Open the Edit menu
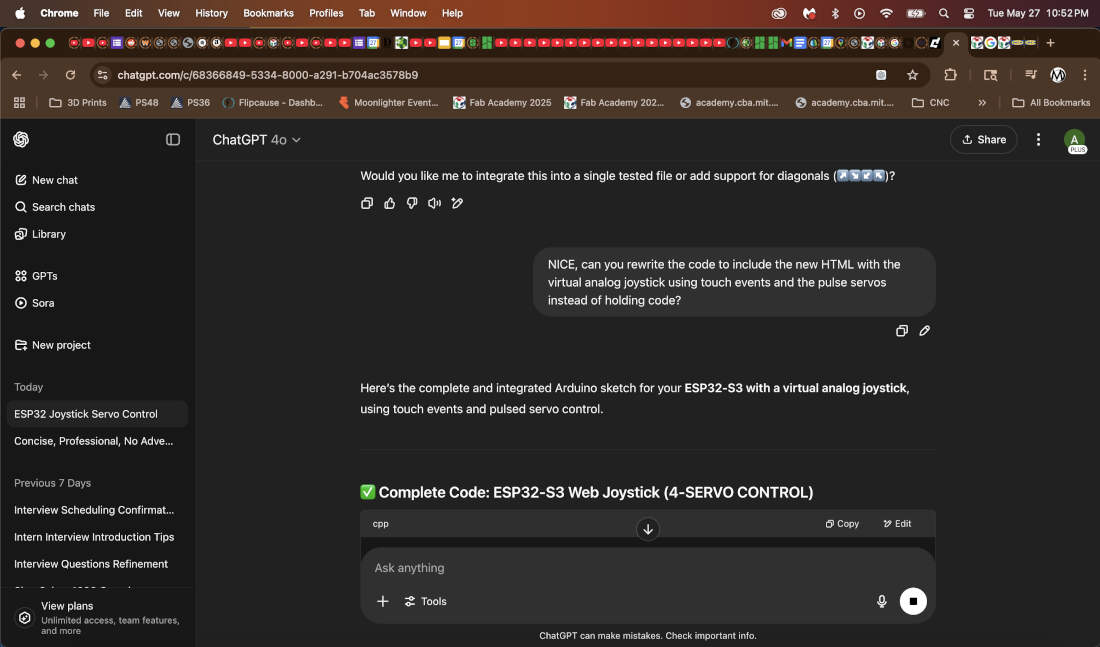Screen dimensions: 1100x647 click(x=133, y=13)
